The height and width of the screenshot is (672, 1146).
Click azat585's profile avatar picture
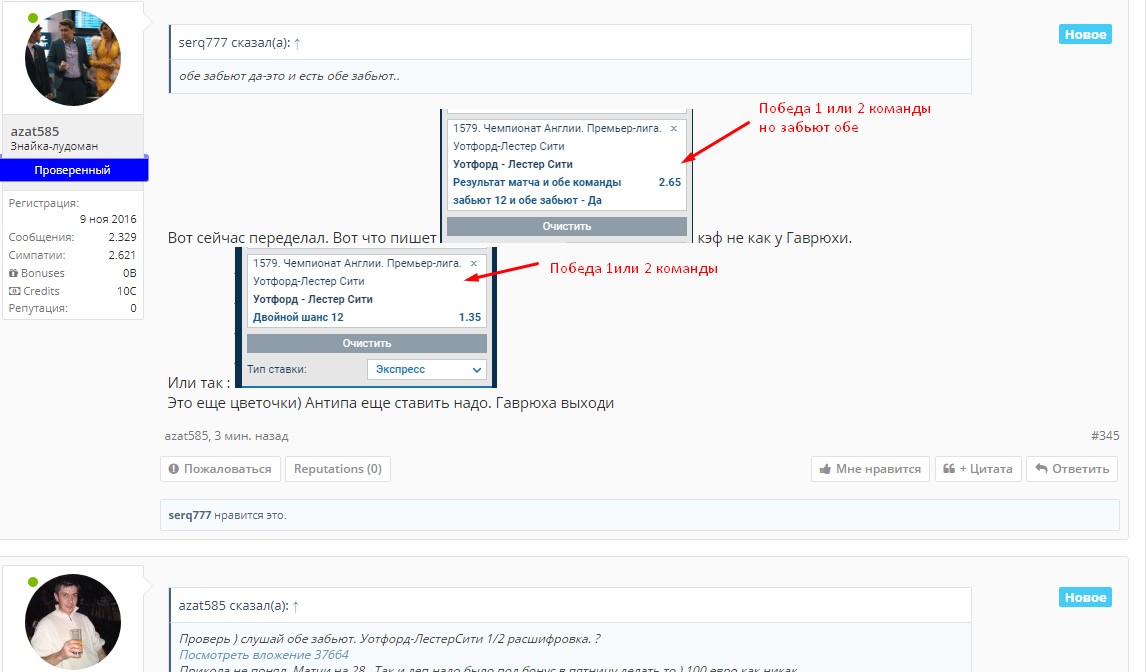73,57
